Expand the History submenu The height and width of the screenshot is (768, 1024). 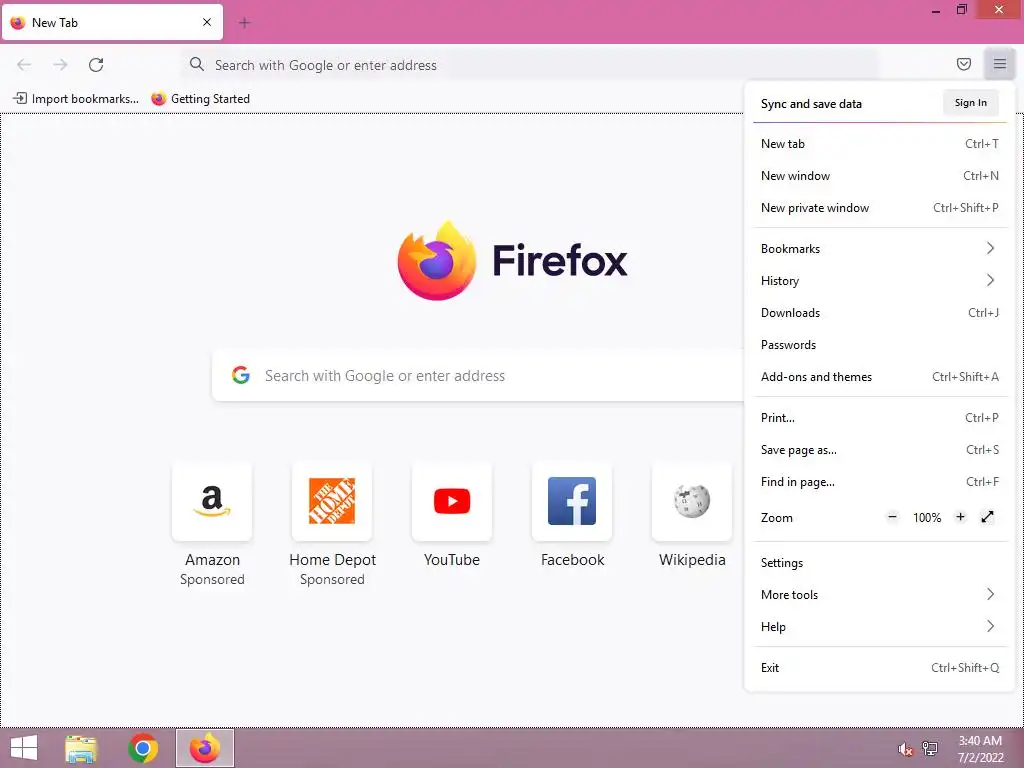click(x=880, y=281)
